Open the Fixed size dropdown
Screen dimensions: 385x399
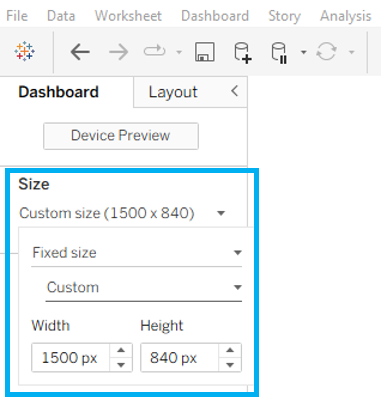[x=137, y=253]
